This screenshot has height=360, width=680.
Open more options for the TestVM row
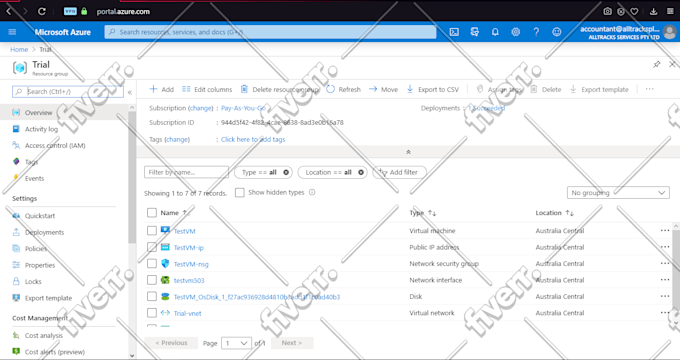[664, 230]
